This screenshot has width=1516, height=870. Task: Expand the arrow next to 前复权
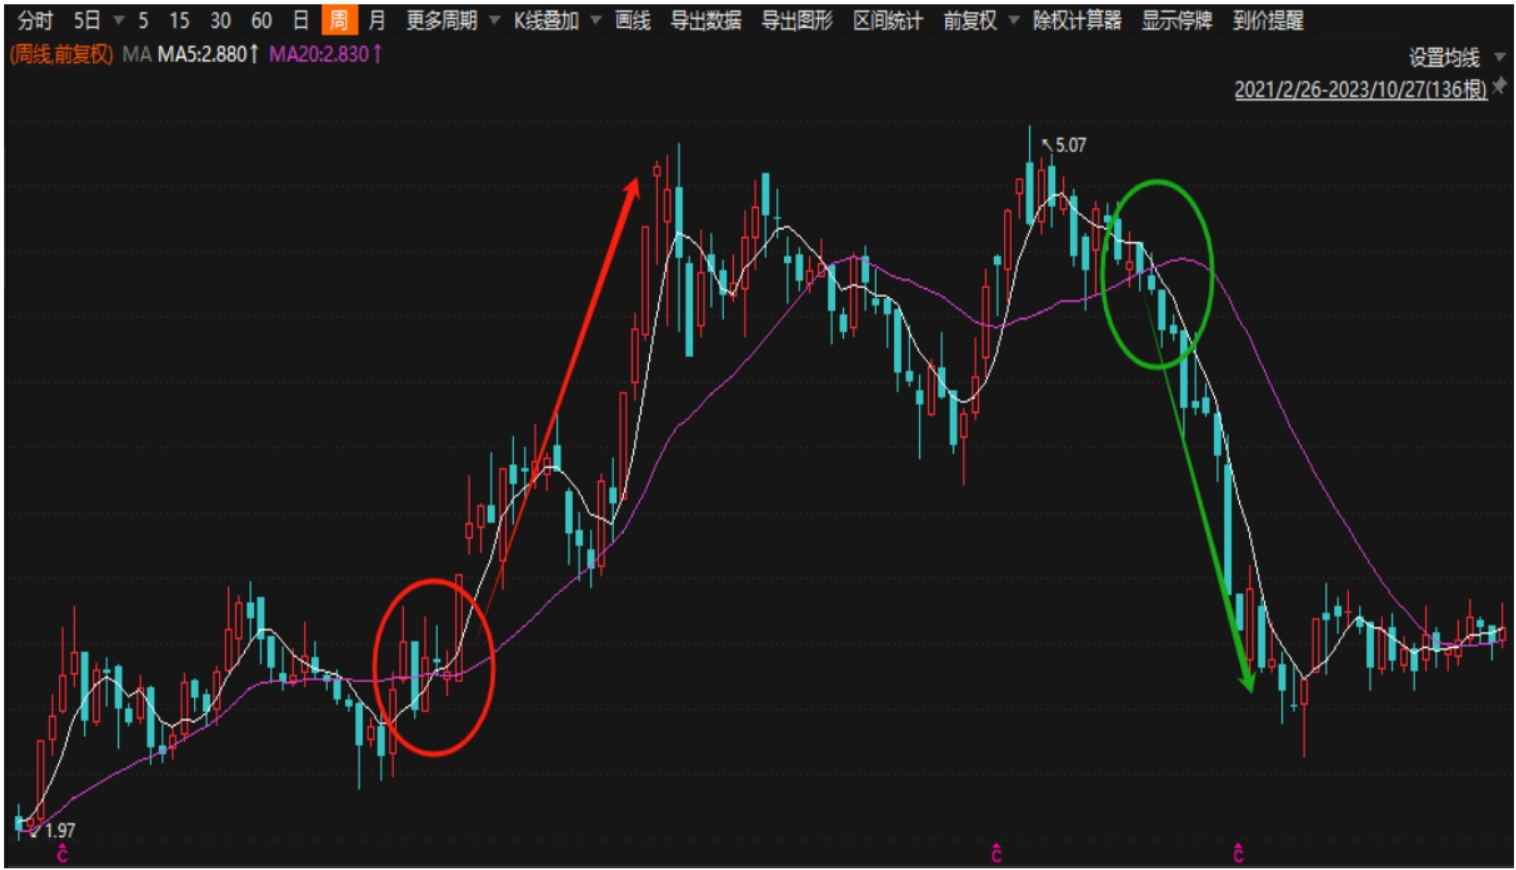tap(1014, 20)
